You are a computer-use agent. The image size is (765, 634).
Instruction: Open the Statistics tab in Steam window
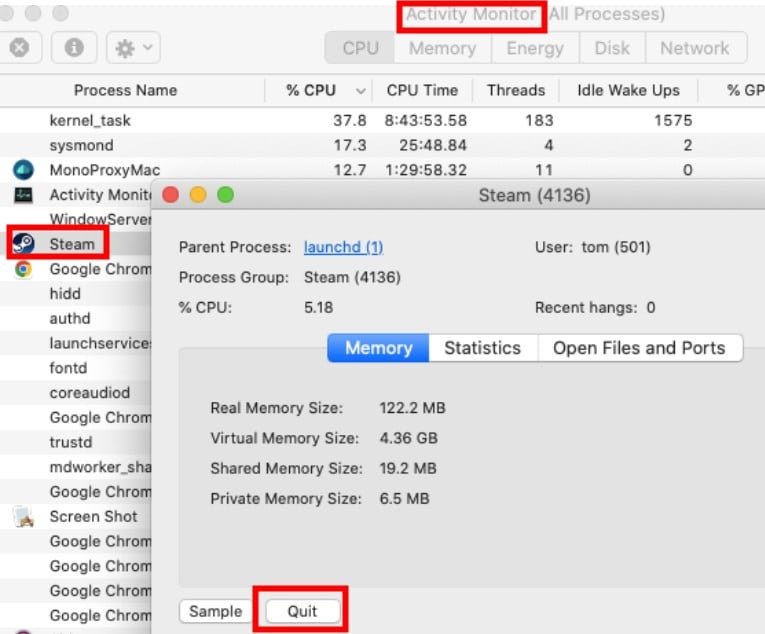[x=483, y=348]
